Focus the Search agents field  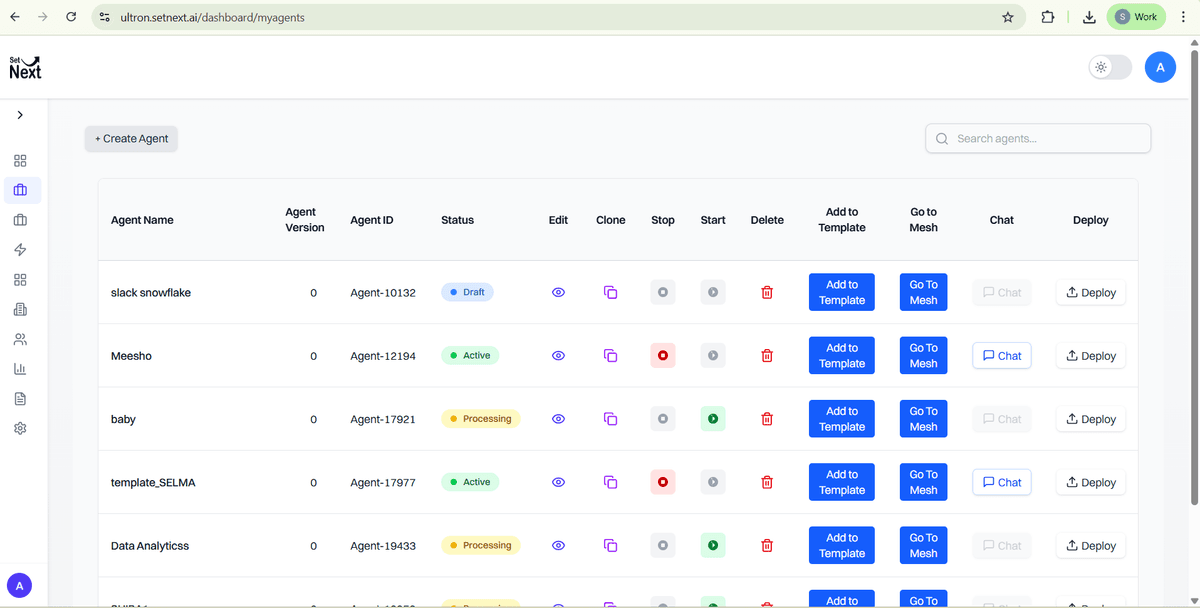1038,139
